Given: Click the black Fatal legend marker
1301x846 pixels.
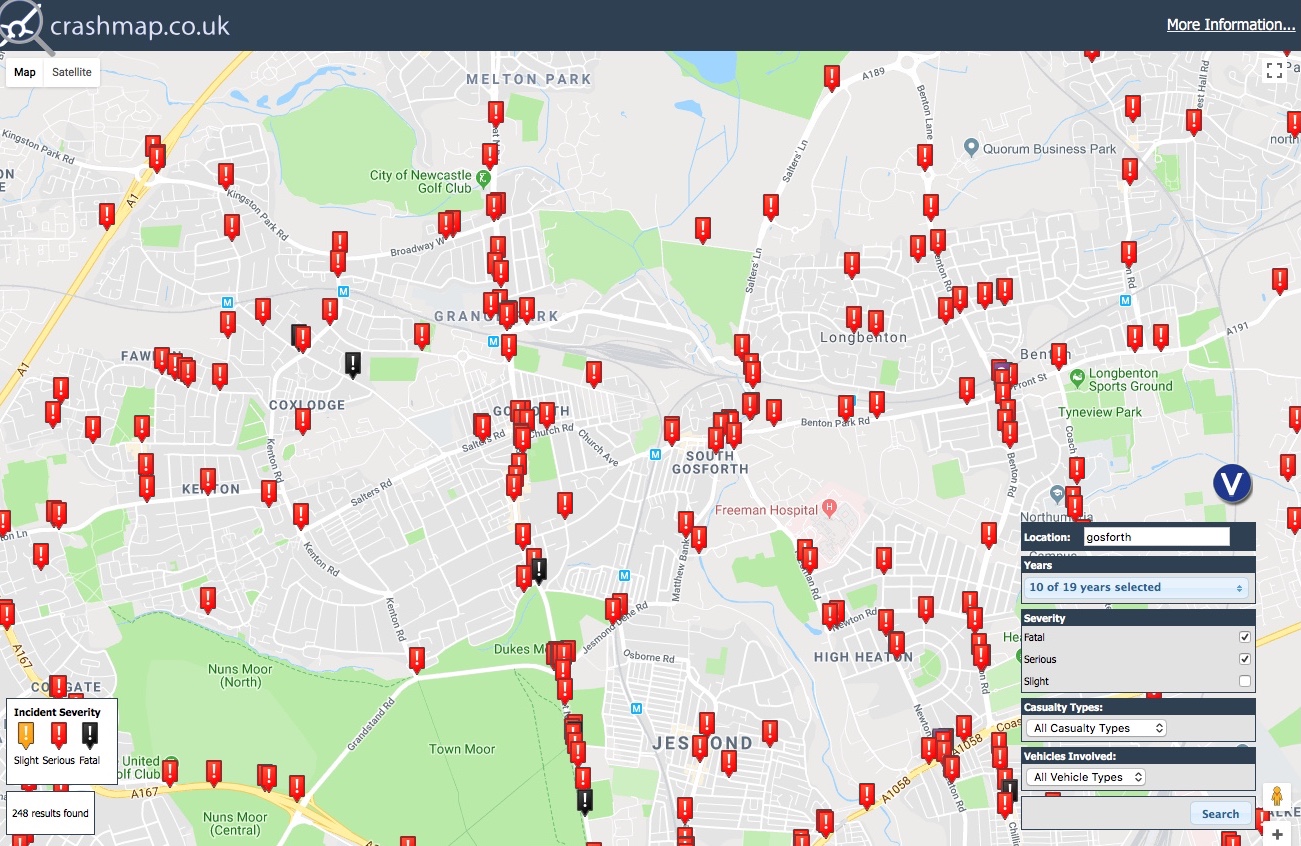Looking at the screenshot, I should (x=90, y=736).
